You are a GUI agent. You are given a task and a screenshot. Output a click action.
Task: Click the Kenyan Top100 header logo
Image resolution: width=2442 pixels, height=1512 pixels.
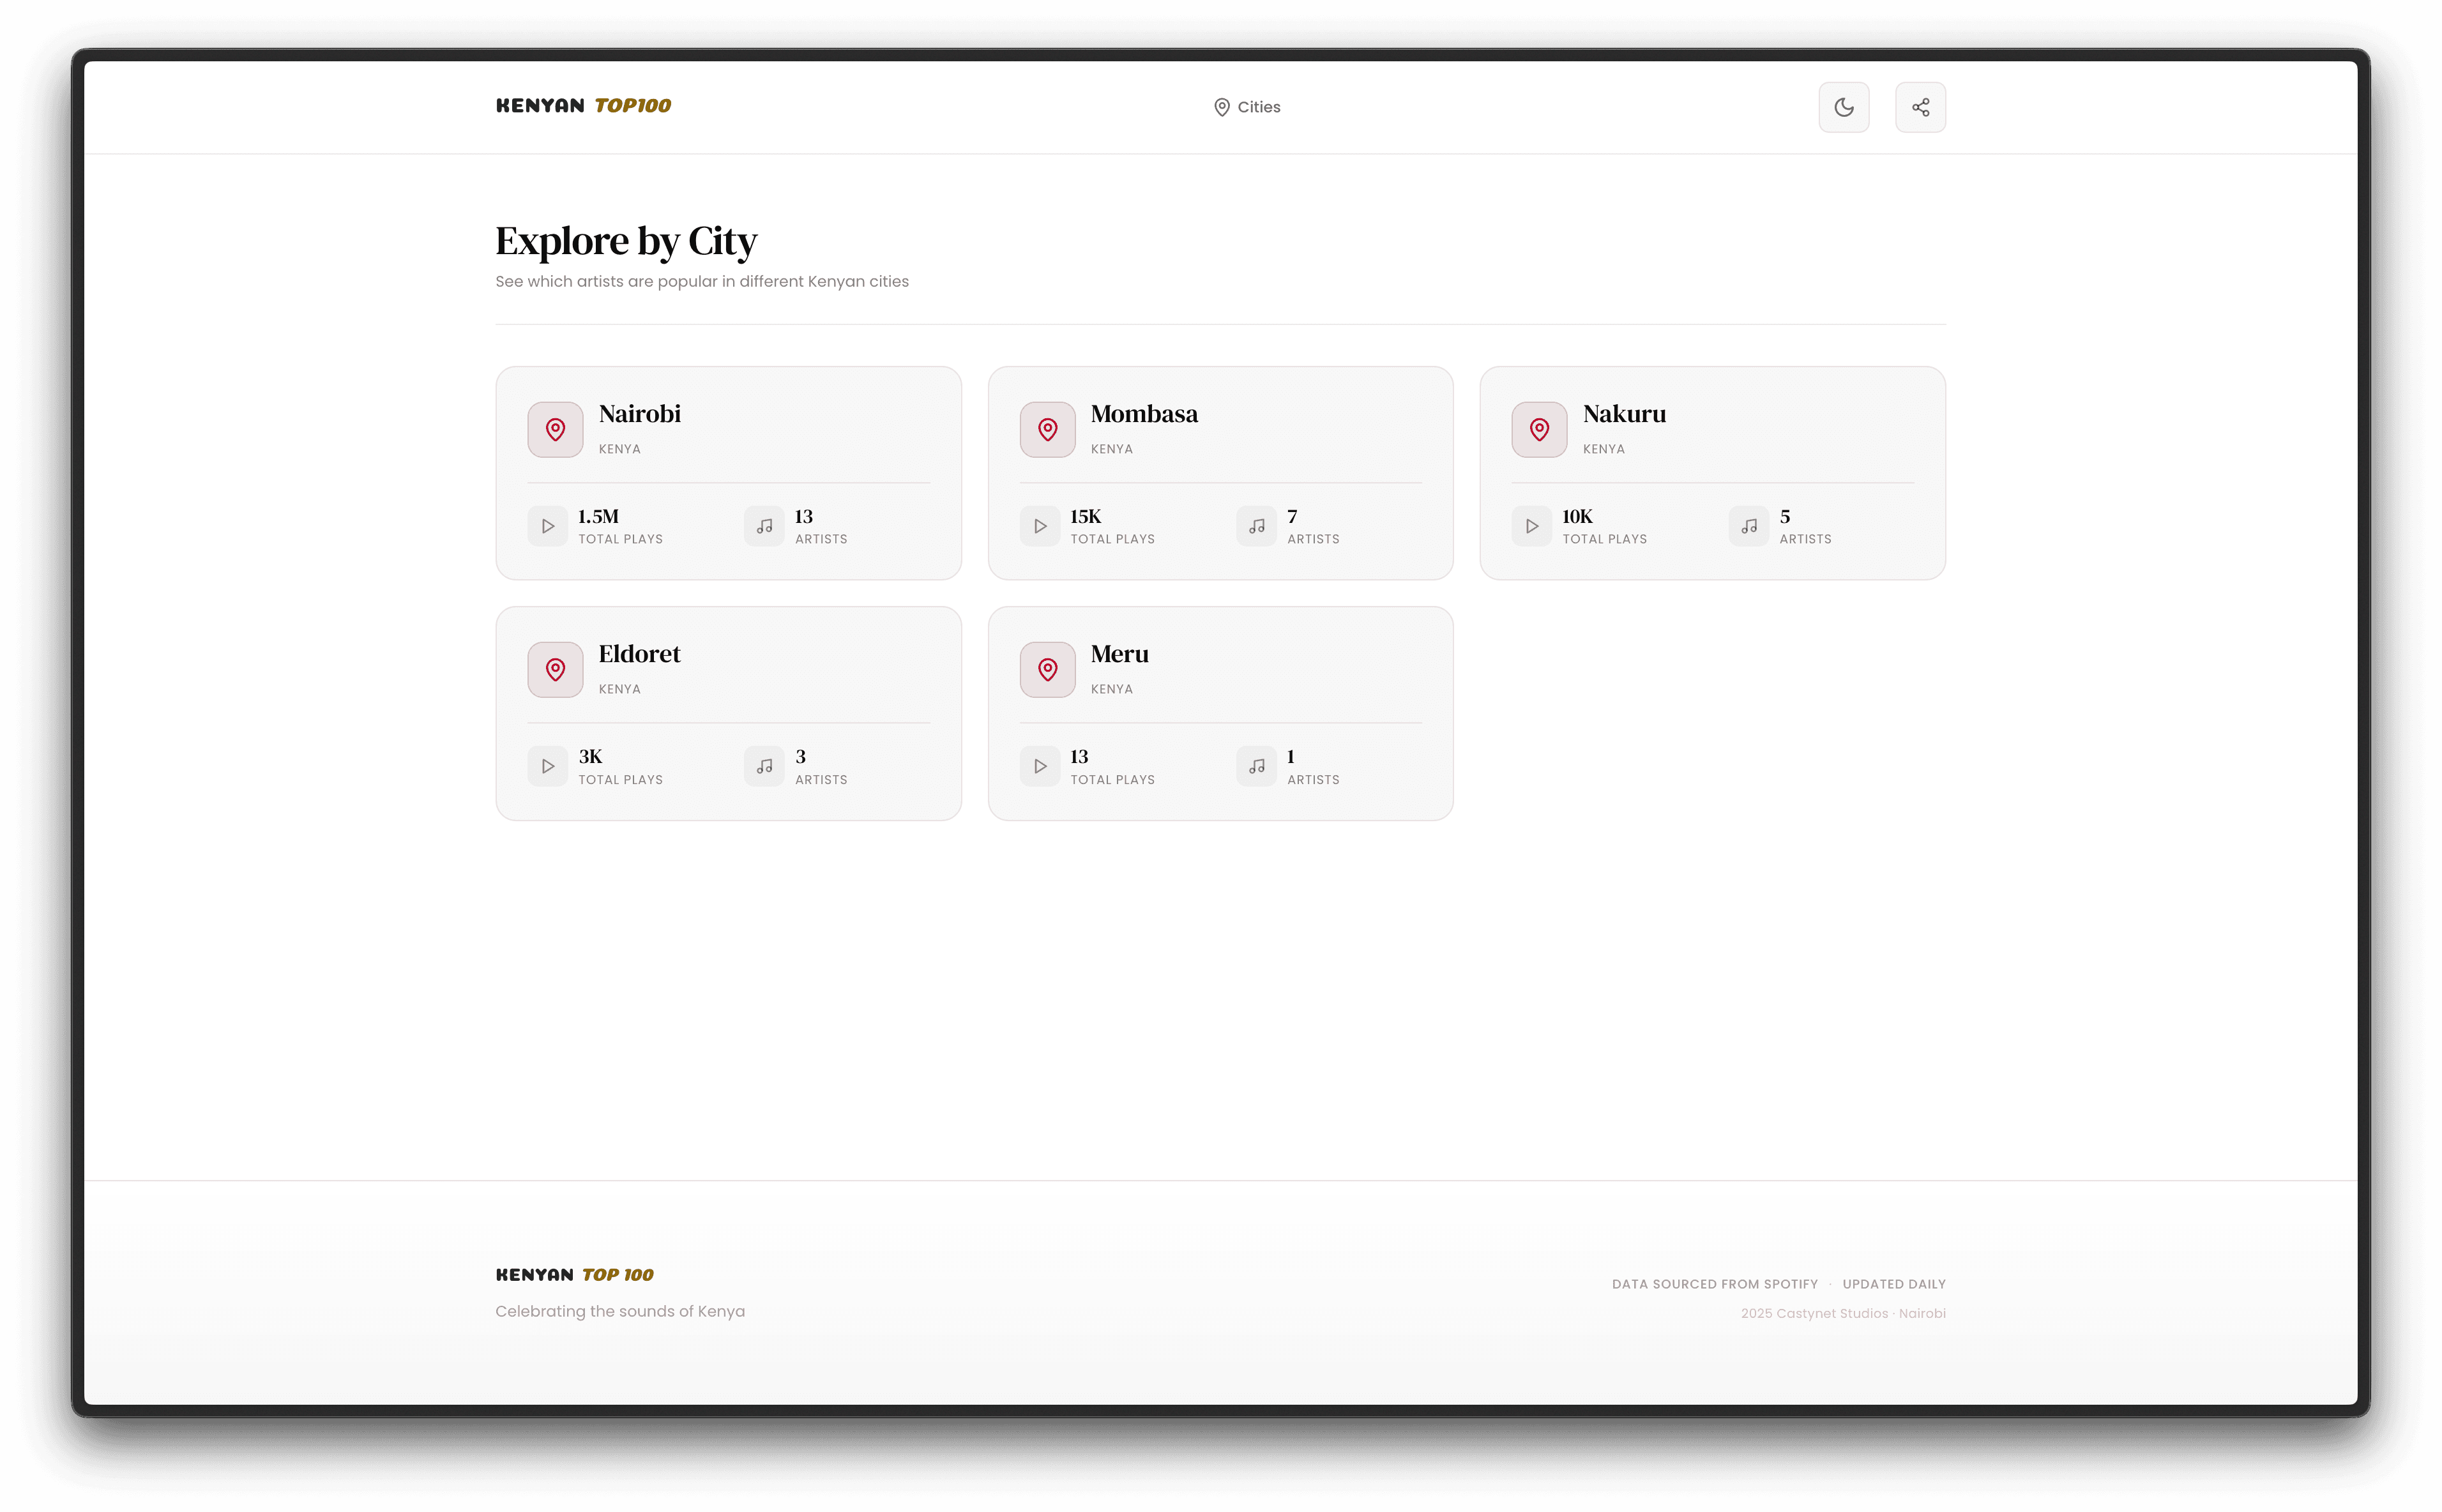tap(582, 105)
